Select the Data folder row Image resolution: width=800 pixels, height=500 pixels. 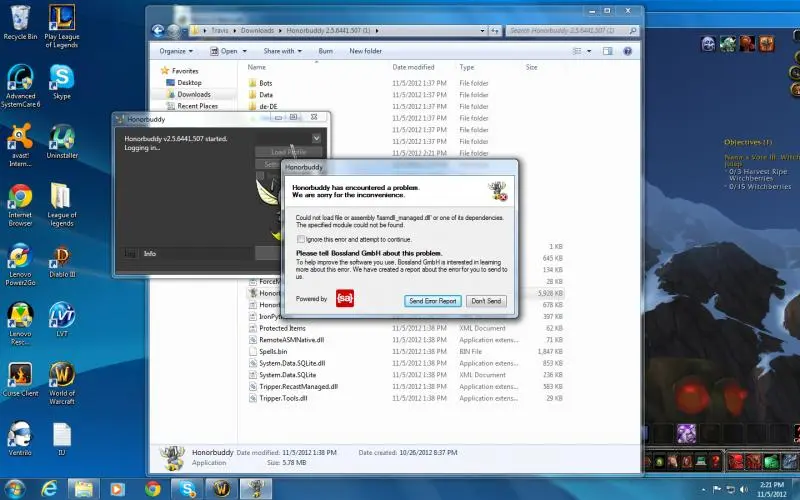pyautogui.click(x=406, y=95)
